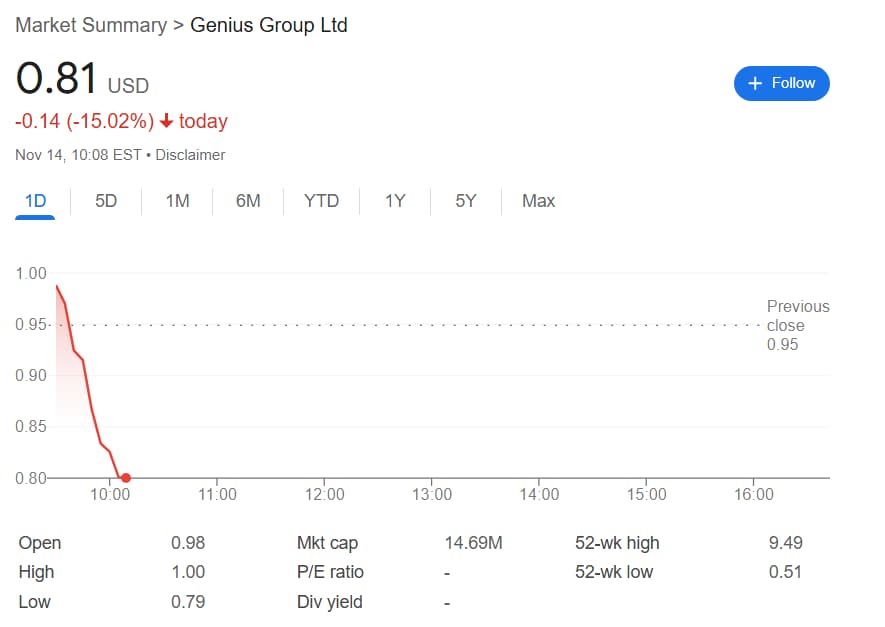Click the 0.81 price value

[x=56, y=78]
